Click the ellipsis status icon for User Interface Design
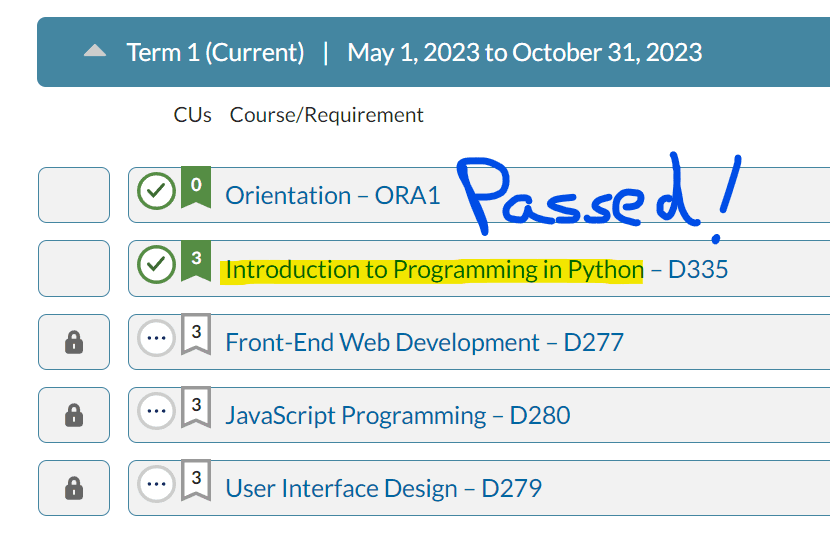The width and height of the screenshot is (830, 546). tap(156, 484)
